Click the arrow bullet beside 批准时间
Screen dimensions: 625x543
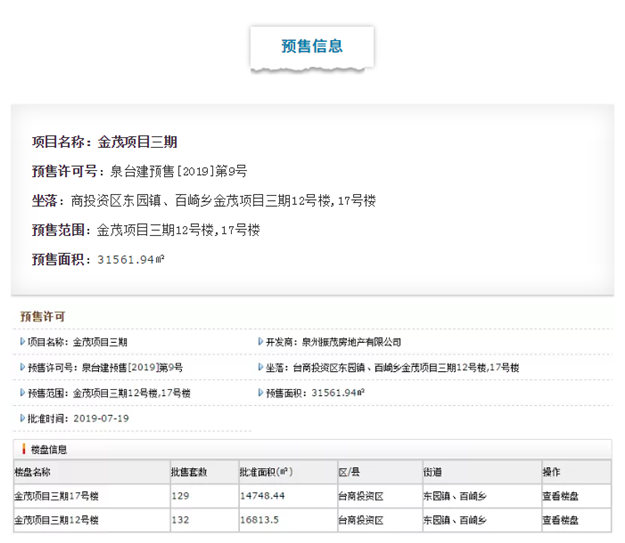coord(22,418)
